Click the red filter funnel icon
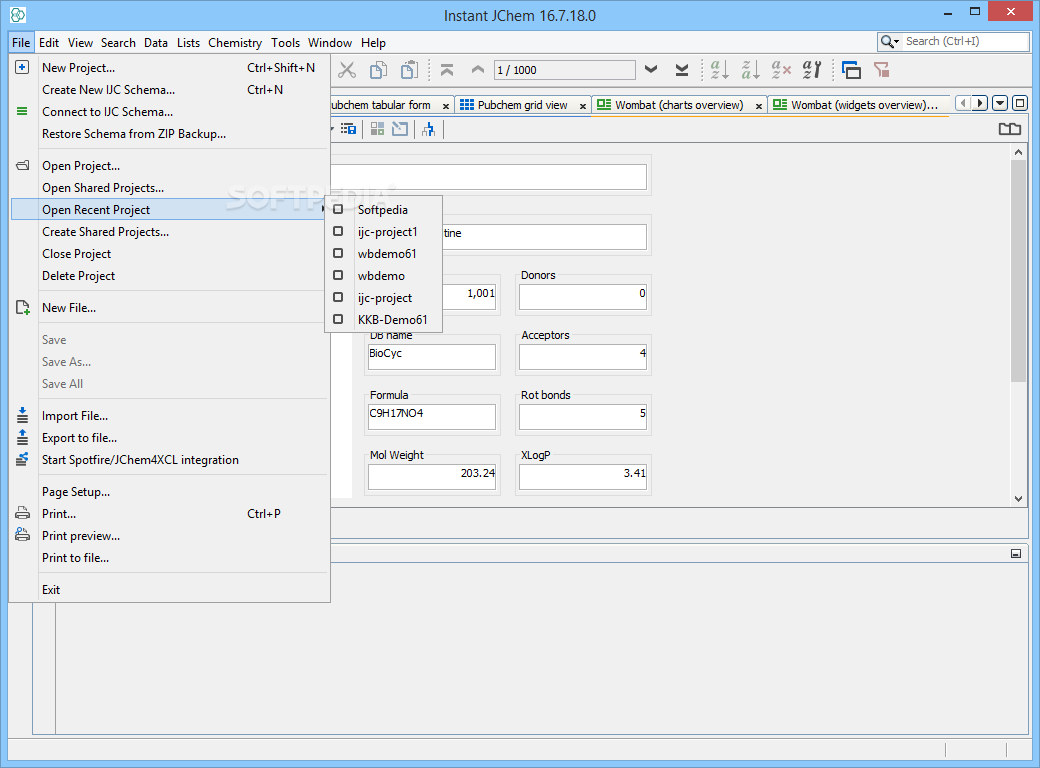Viewport: 1040px width, 768px height. (x=881, y=70)
